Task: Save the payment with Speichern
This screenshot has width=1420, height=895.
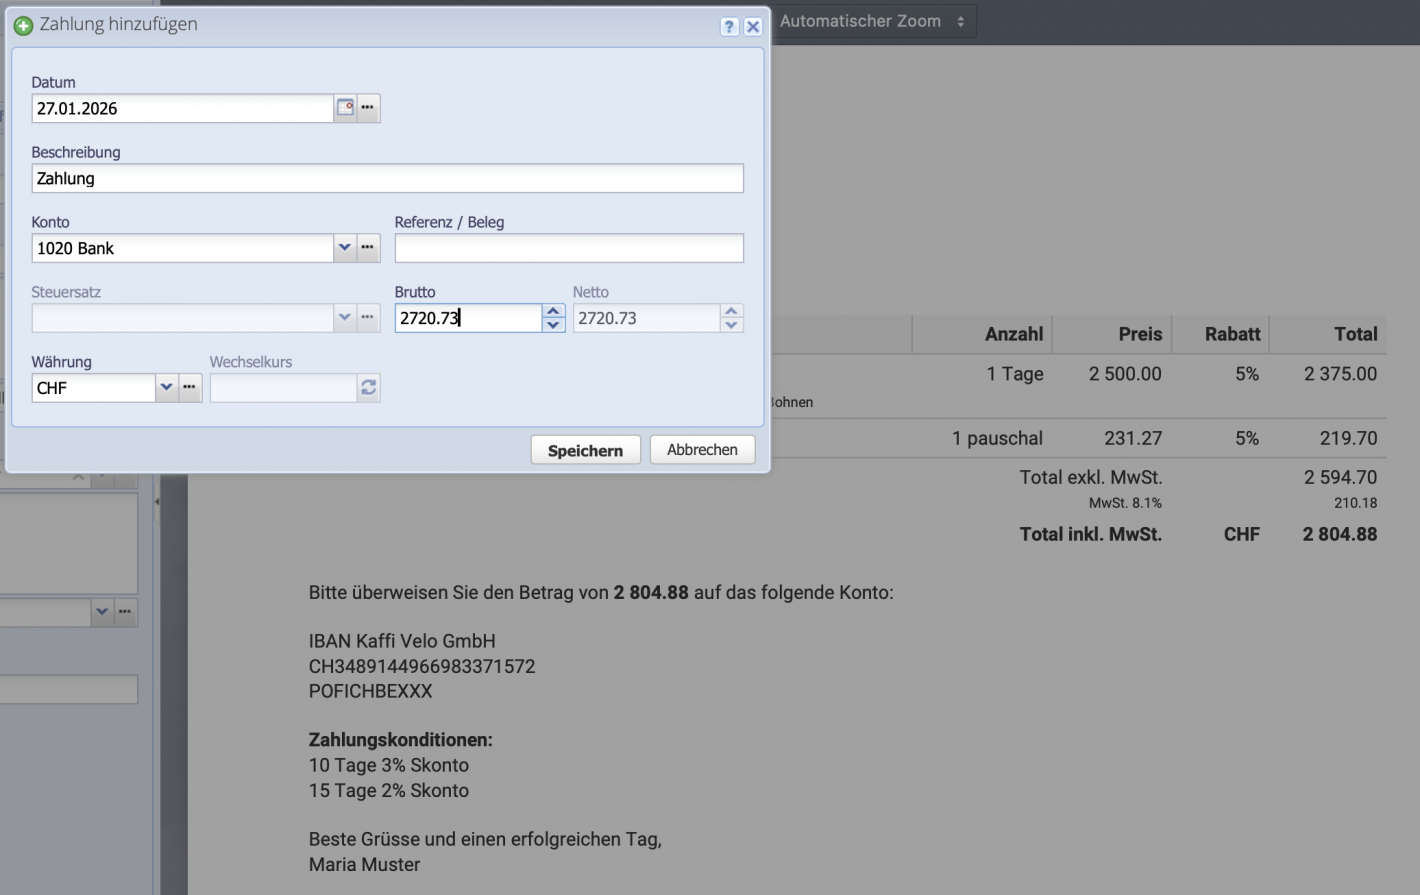Action: 585,449
